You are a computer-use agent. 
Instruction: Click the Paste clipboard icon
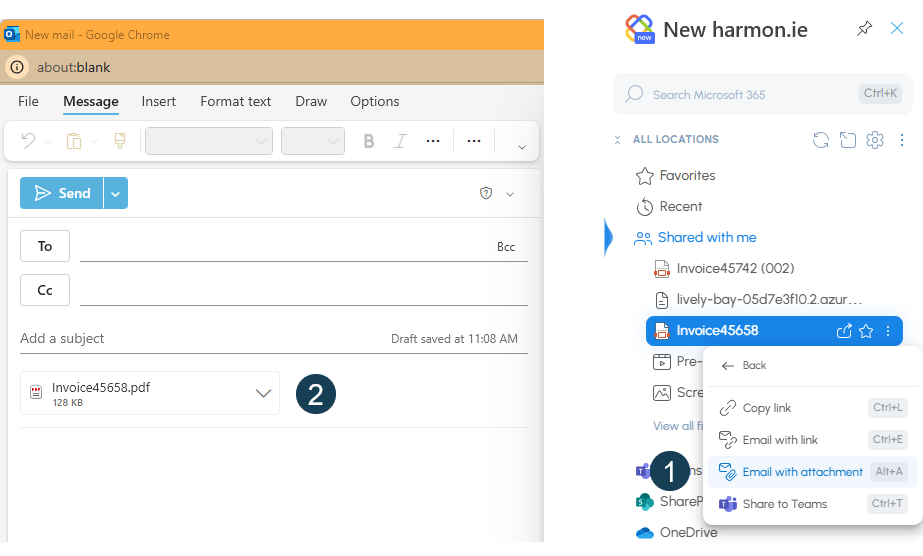click(x=74, y=141)
